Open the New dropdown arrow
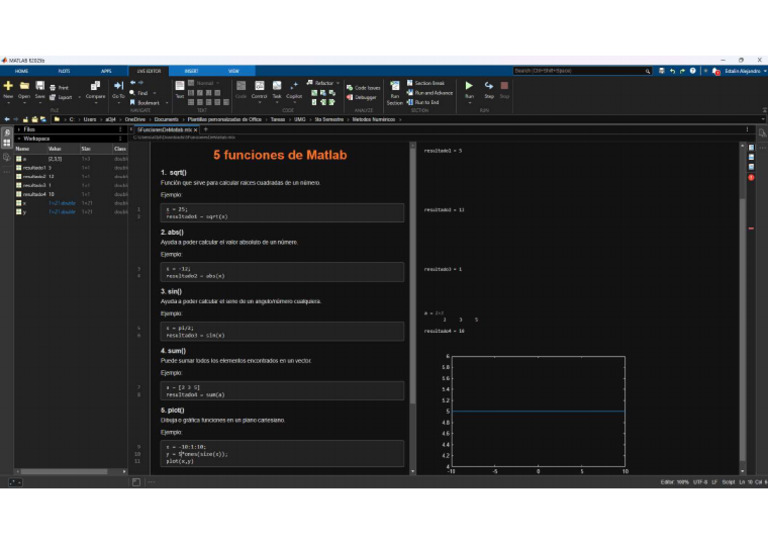 click(8, 103)
